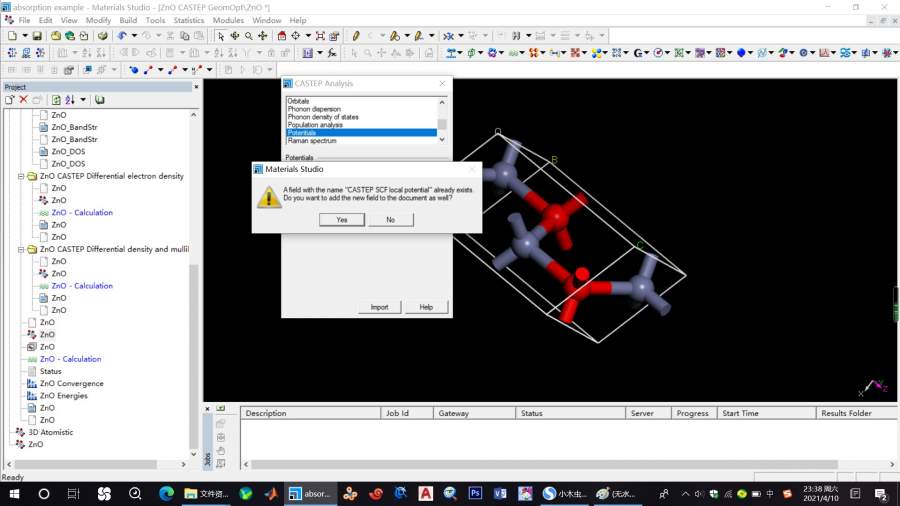Open the dropdown arrow next to Undo
The height and width of the screenshot is (506, 900).
coord(134,36)
